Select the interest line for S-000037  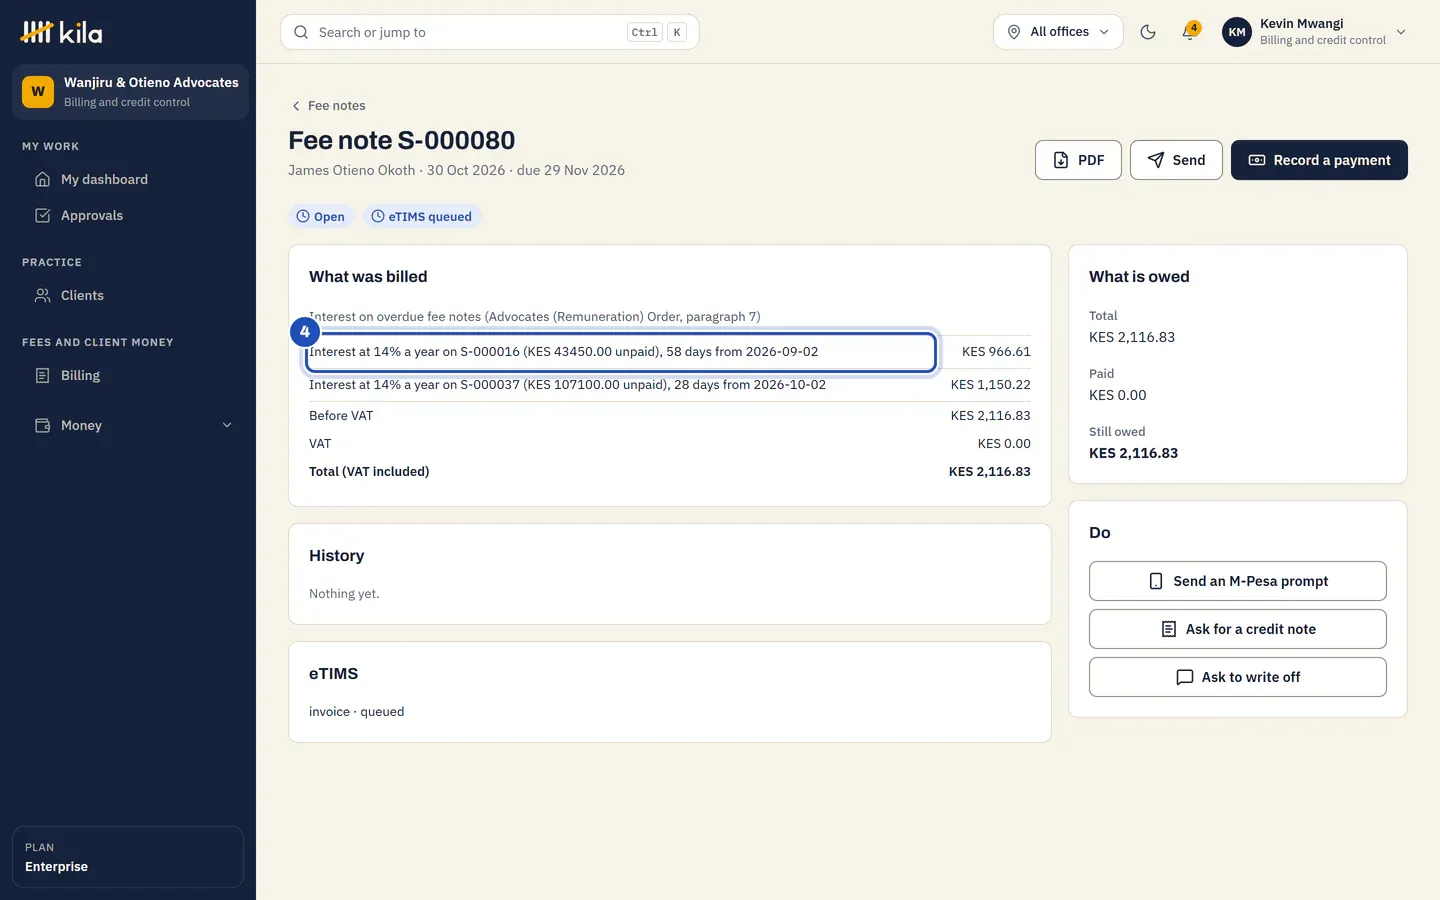click(x=670, y=385)
